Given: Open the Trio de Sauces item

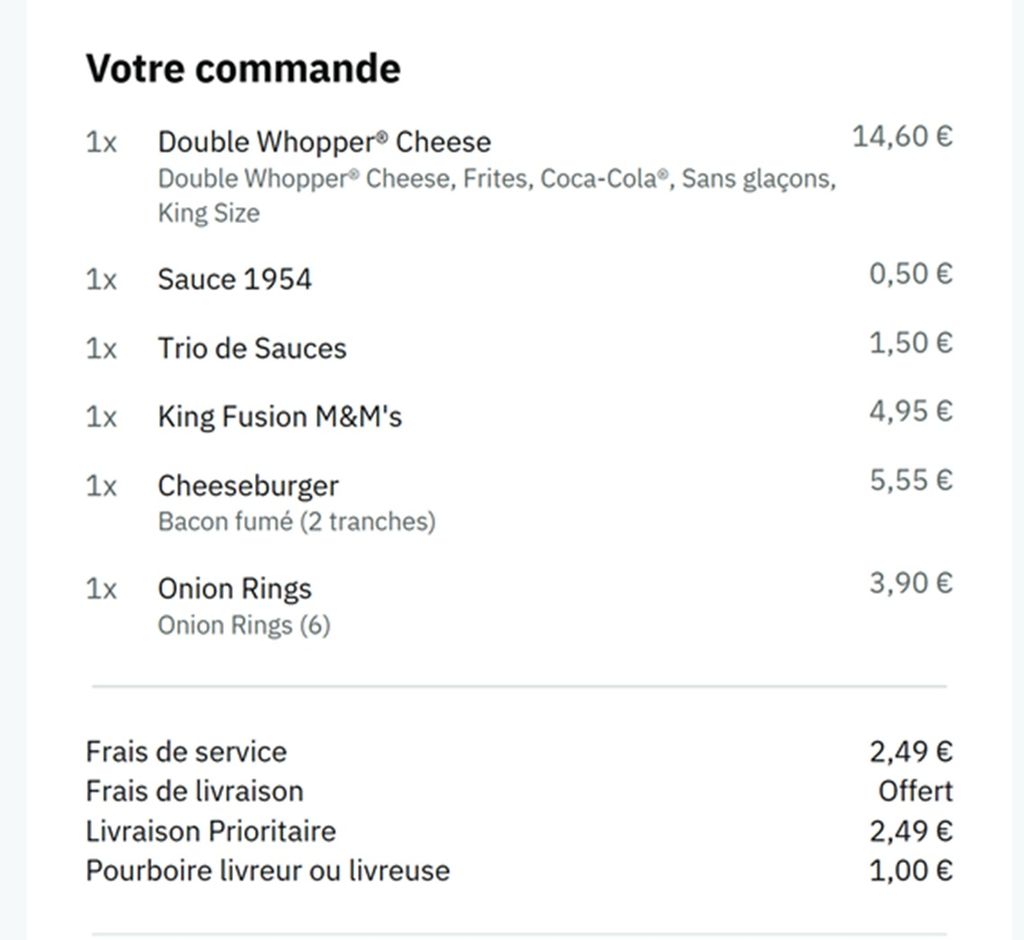Looking at the screenshot, I should click(252, 348).
